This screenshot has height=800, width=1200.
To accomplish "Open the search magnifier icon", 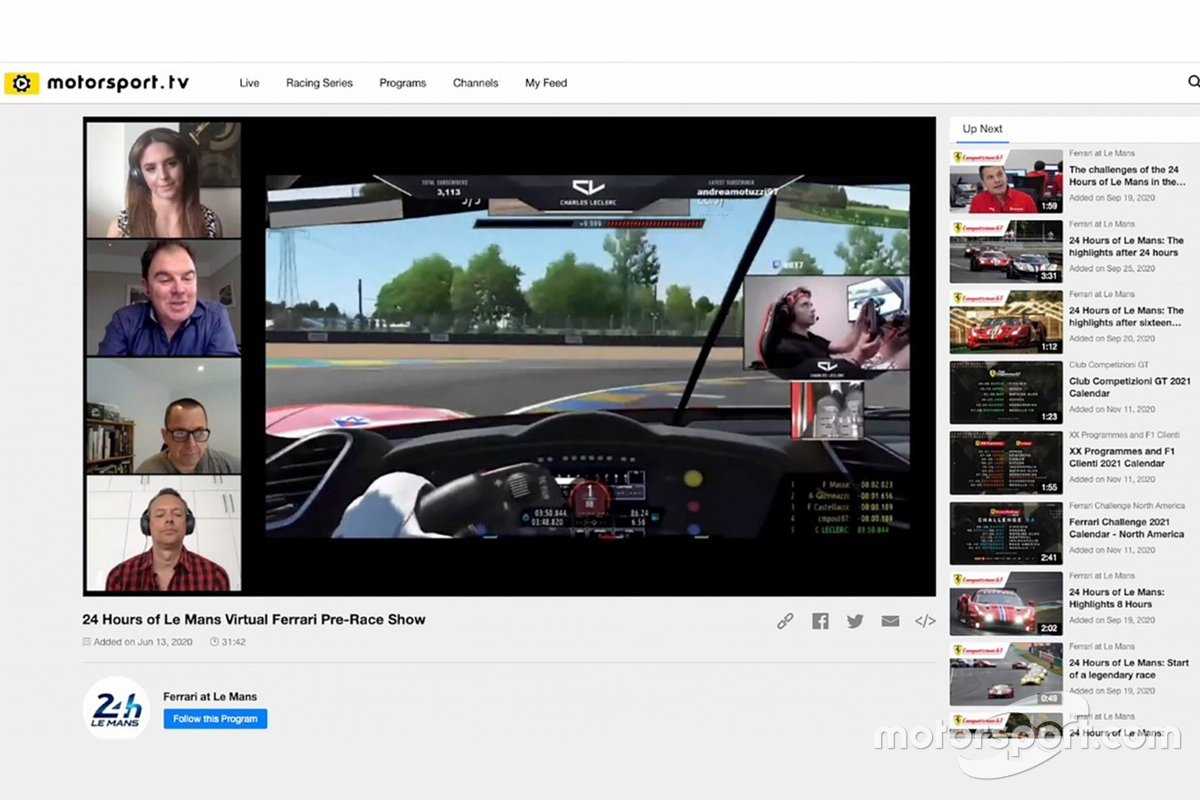I will [x=1193, y=82].
